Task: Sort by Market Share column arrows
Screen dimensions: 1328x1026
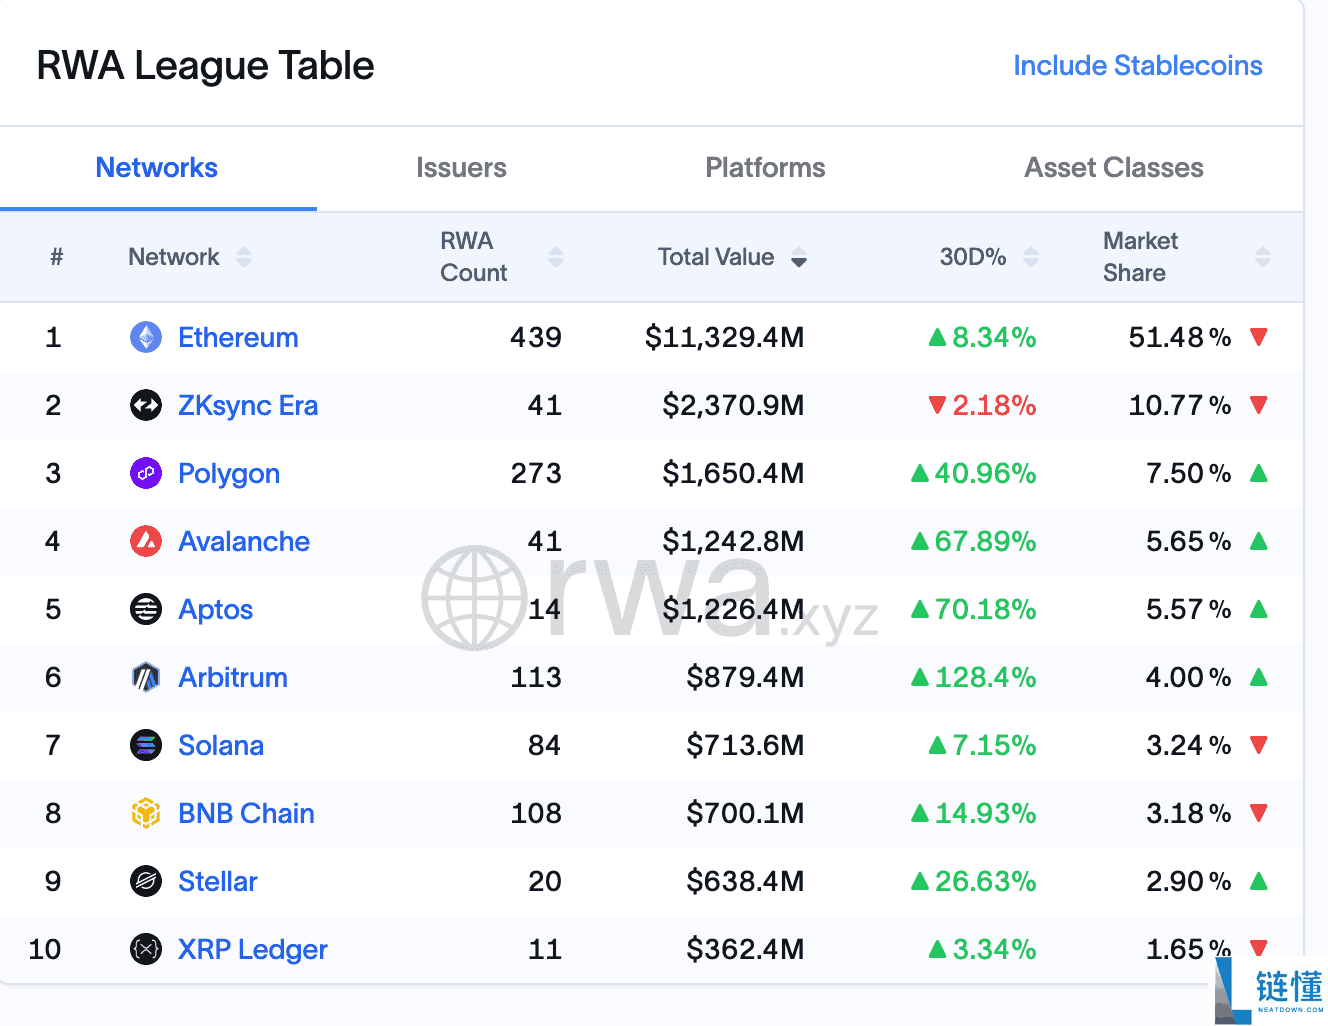Action: pyautogui.click(x=1263, y=257)
